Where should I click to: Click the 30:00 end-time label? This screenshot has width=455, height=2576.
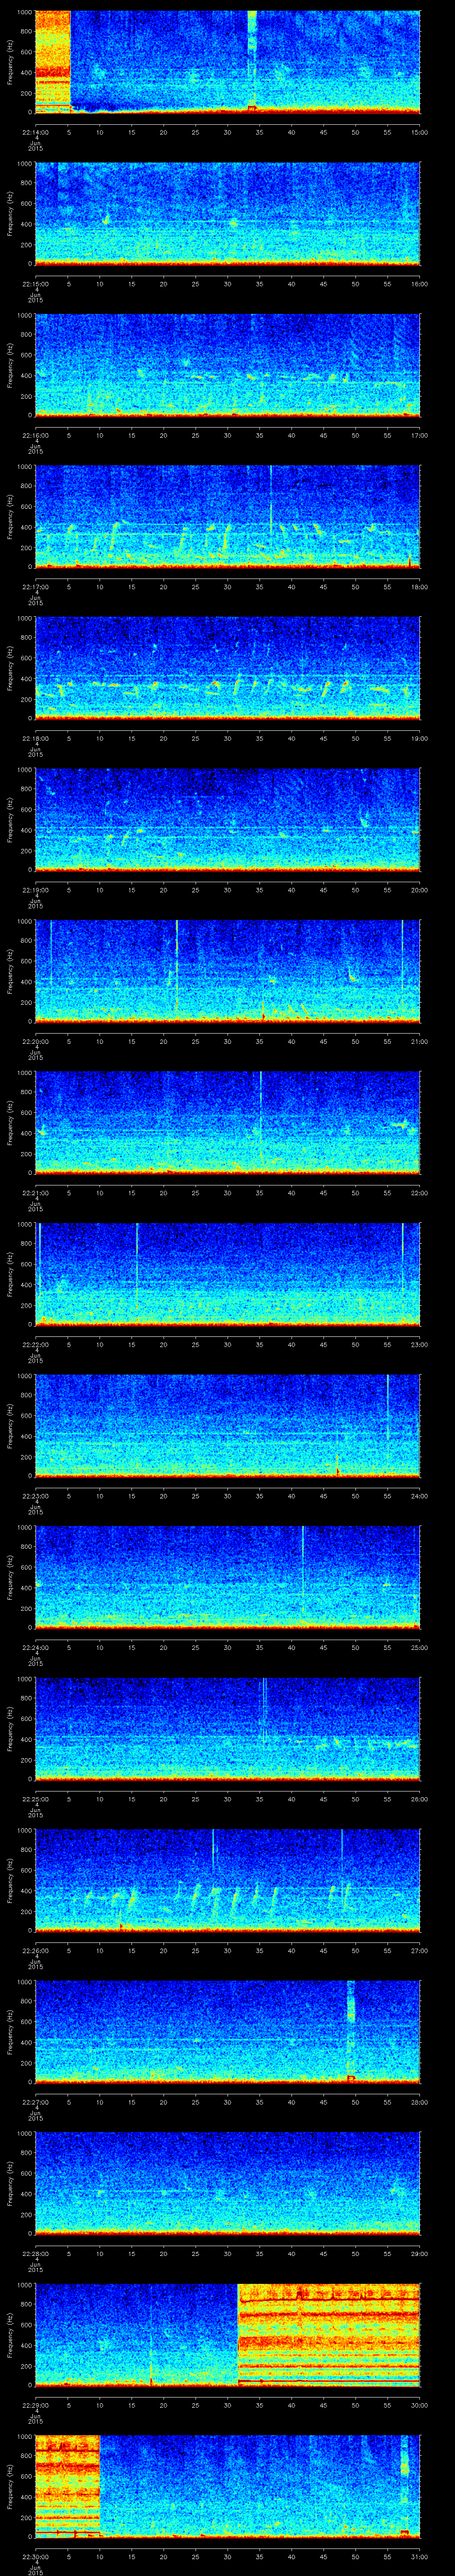[420, 2405]
